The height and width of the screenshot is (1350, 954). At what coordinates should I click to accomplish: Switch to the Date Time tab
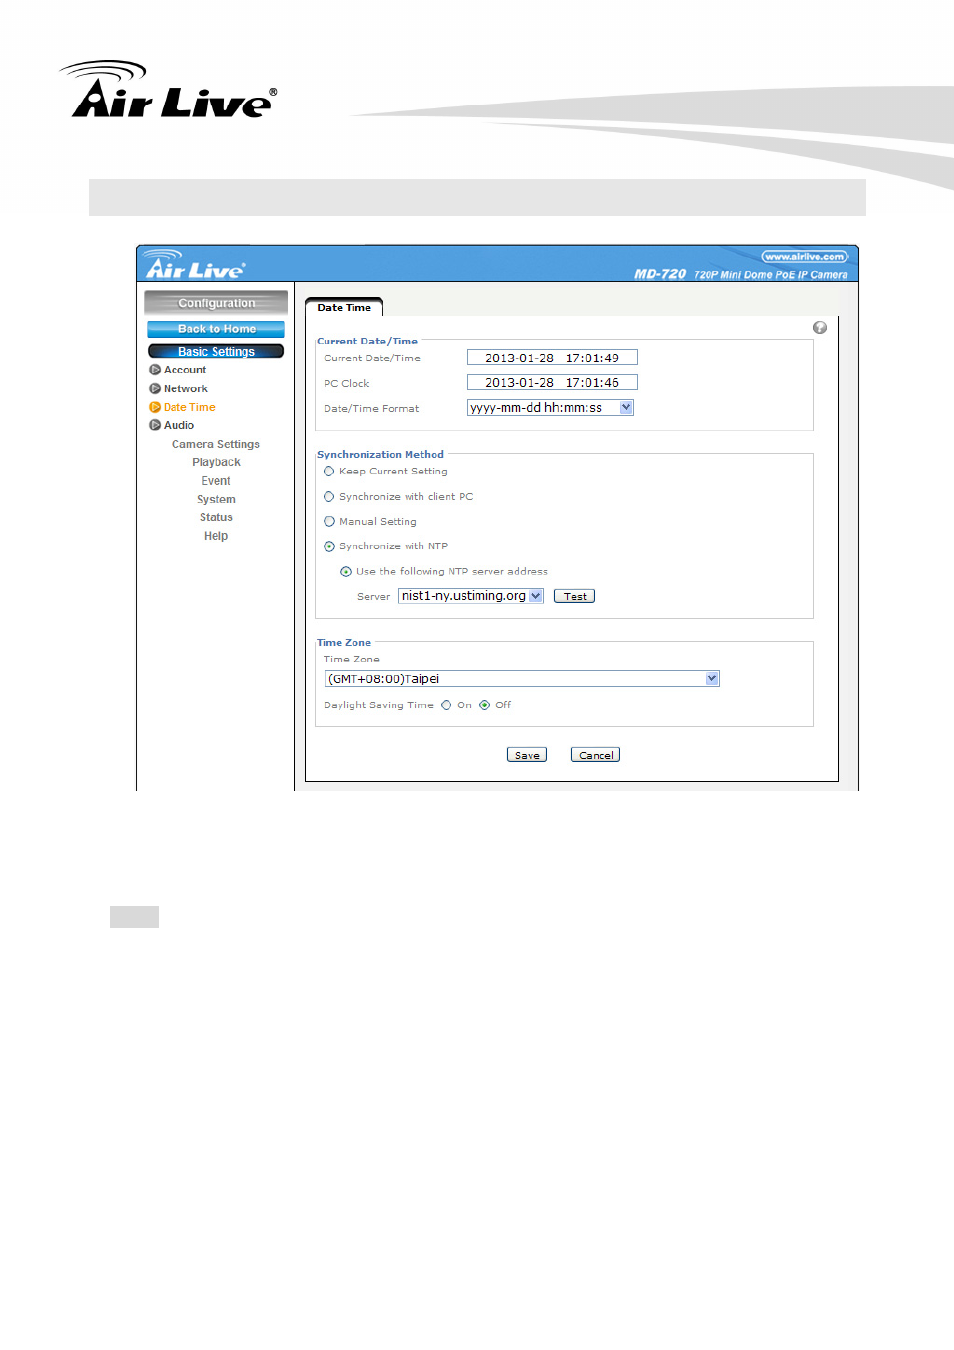click(x=344, y=308)
